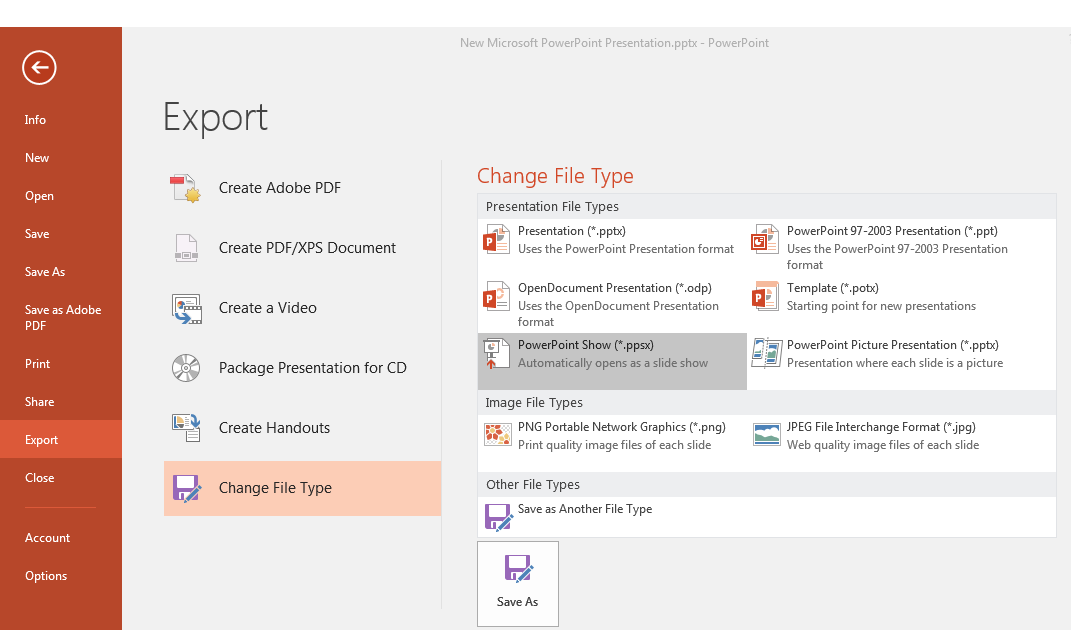
Task: Click the OpenDocument Presentation icon
Action: [497, 296]
